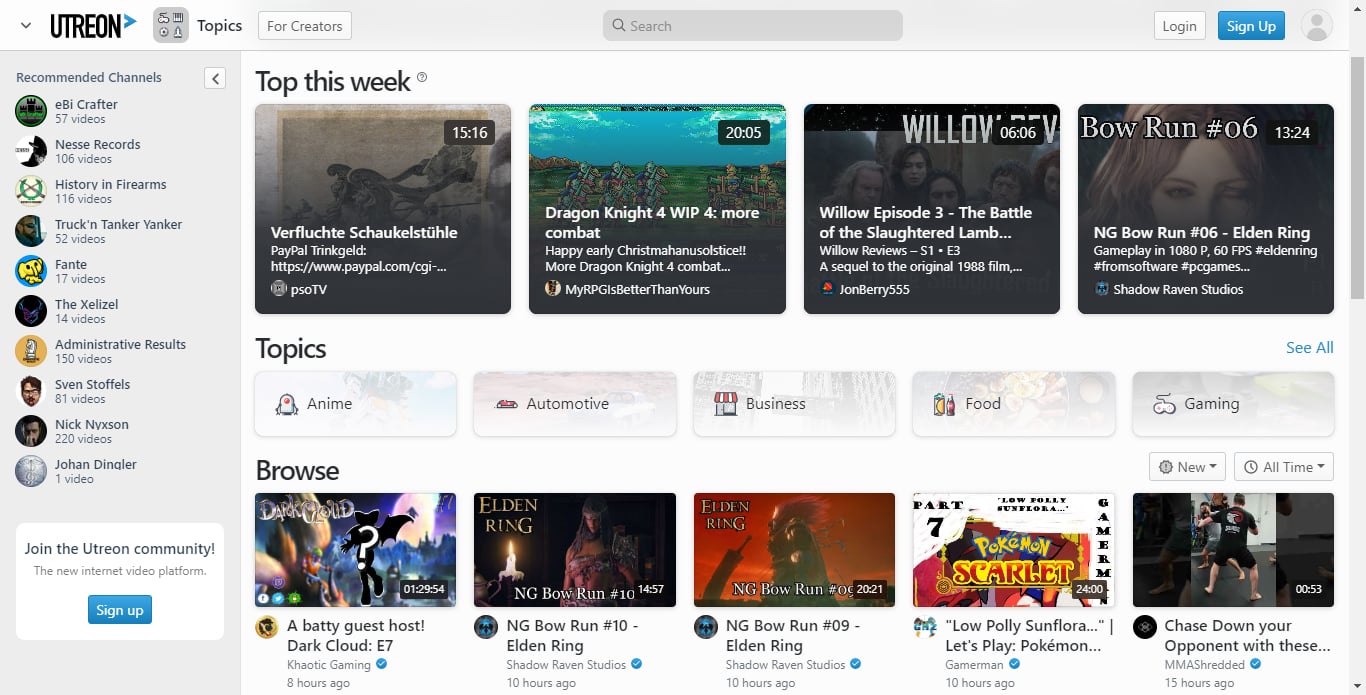Open NG Bow Run #10 thumbnail

point(575,550)
